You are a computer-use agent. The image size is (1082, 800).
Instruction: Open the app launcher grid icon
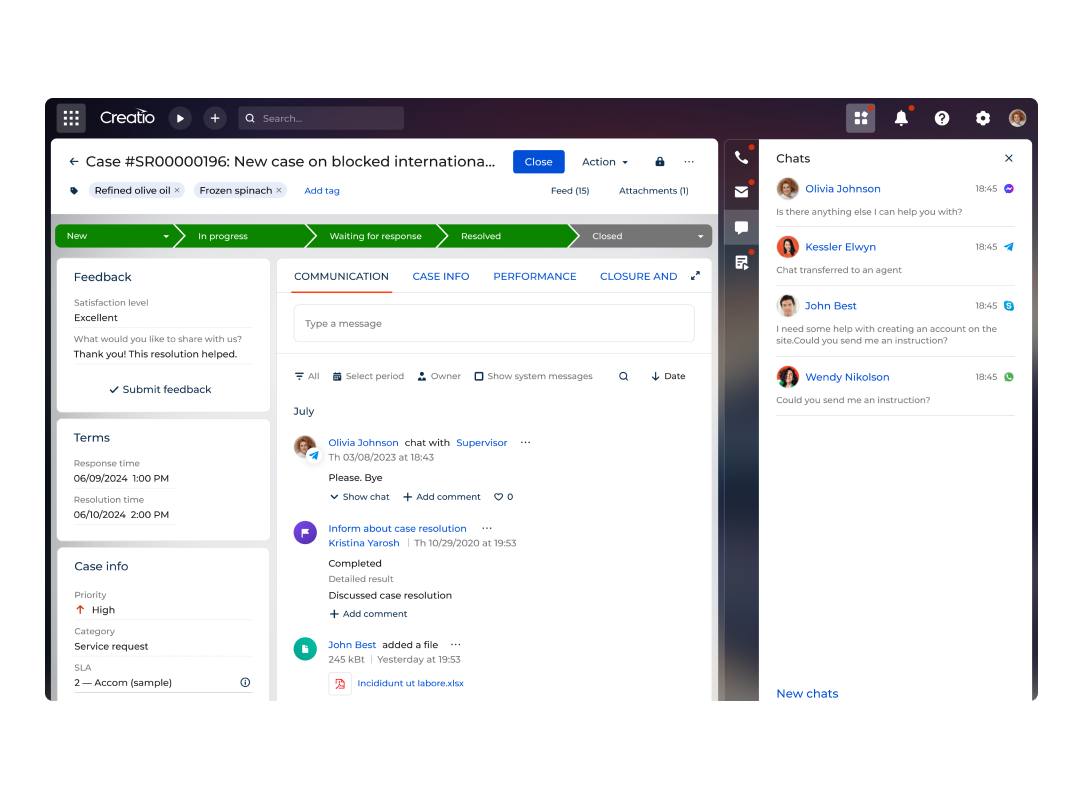(x=71, y=117)
